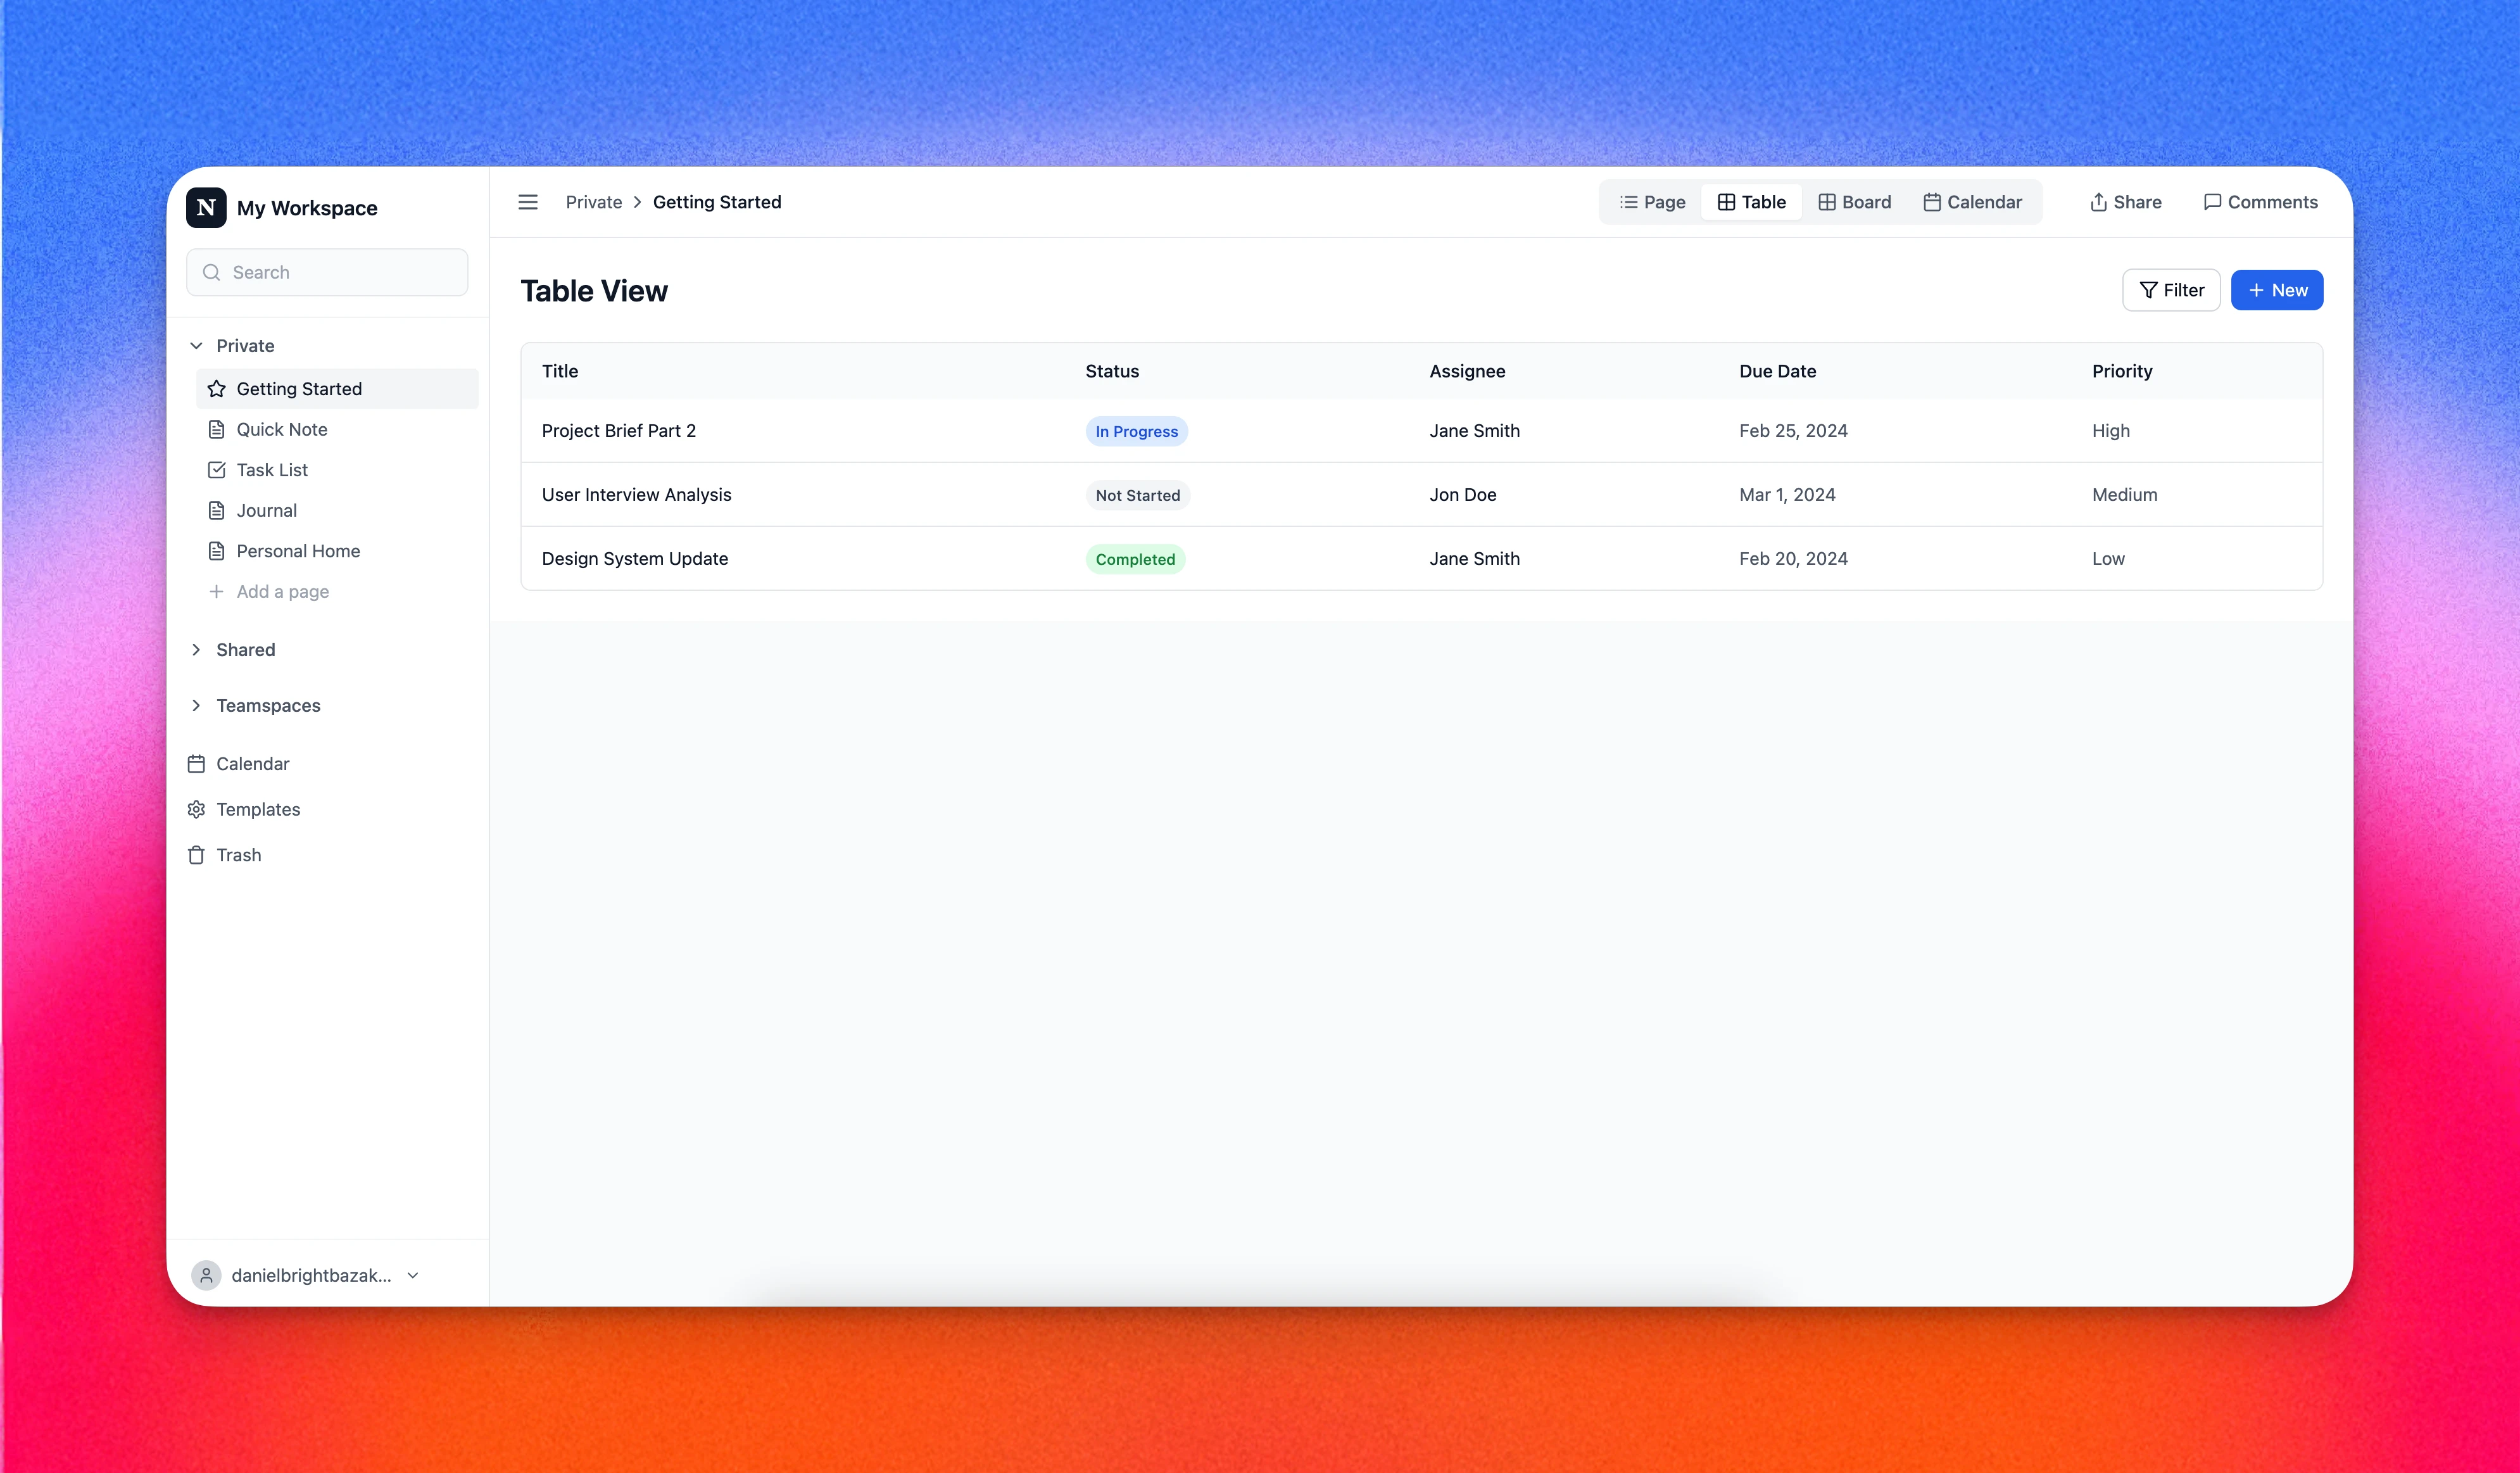Image resolution: width=2520 pixels, height=1473 pixels.
Task: Open Trash from the sidebar
Action: tap(327, 855)
